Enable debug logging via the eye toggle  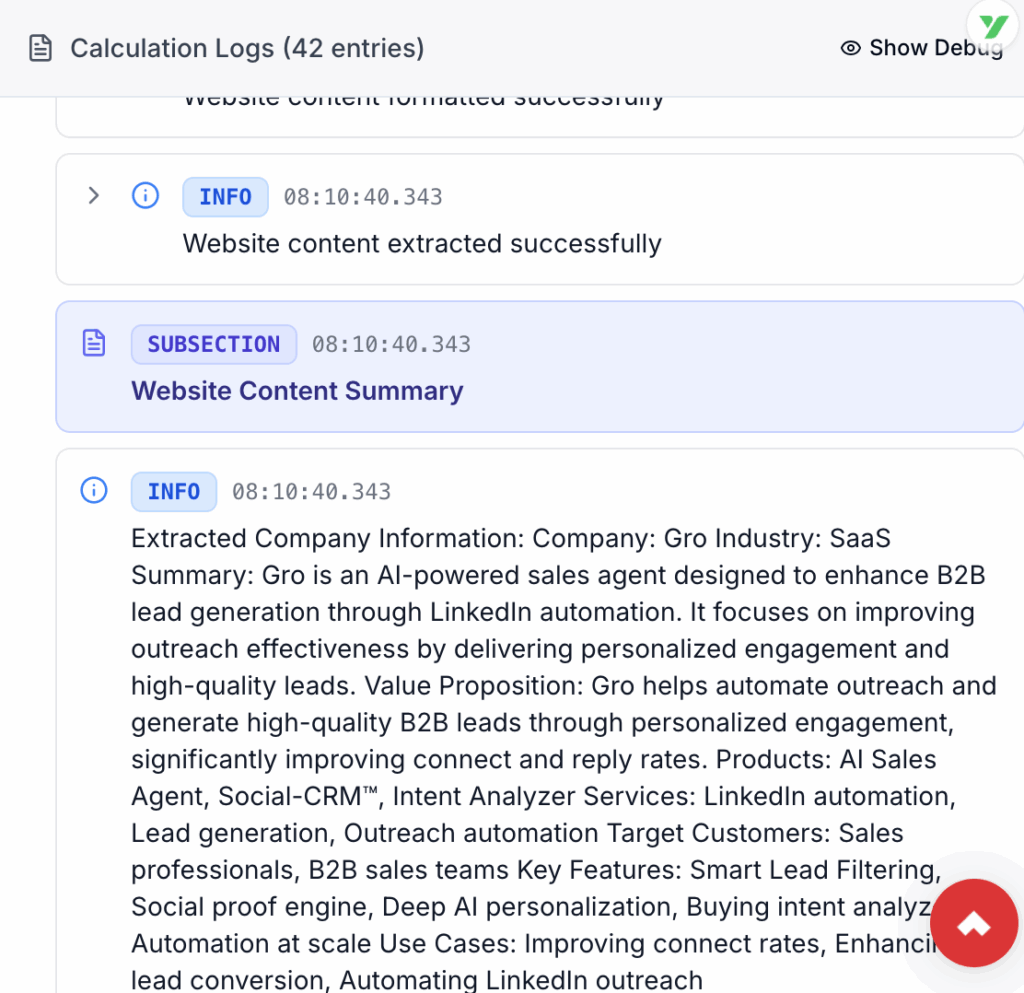point(849,47)
